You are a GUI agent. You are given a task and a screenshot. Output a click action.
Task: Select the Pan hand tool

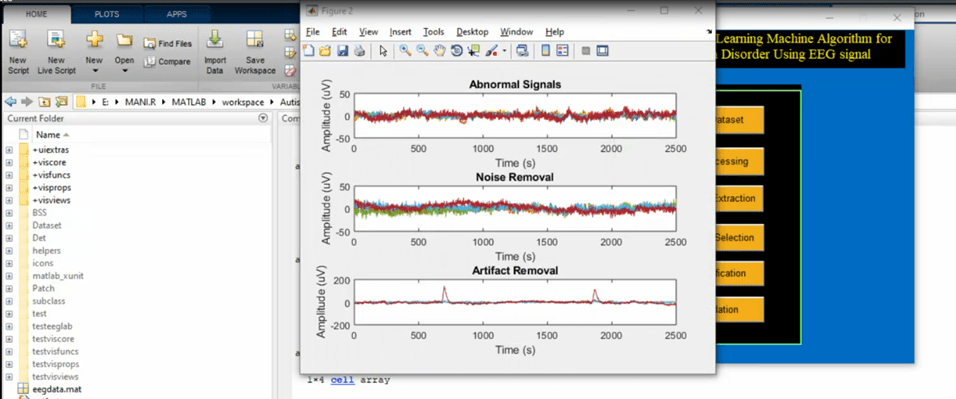tap(439, 51)
